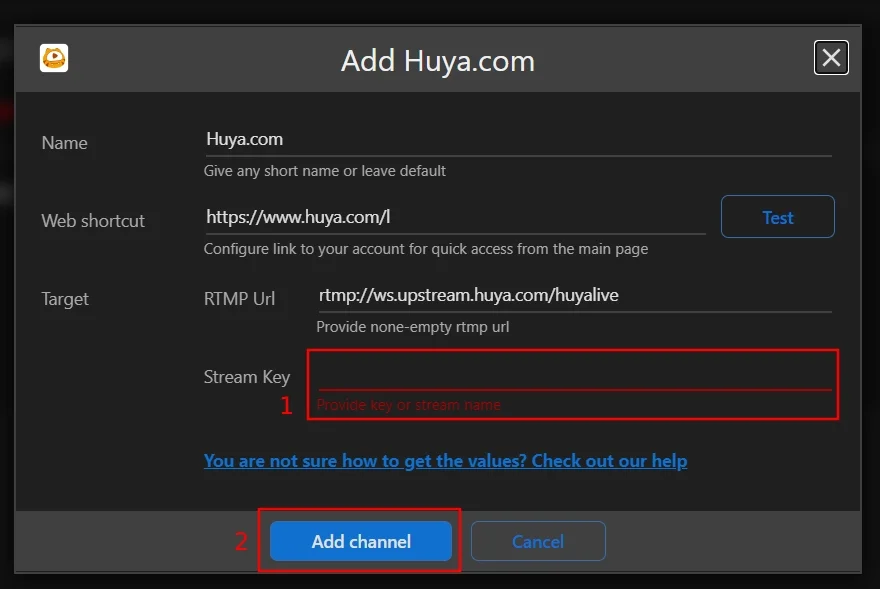Click the red 'Provide key or stream name' error
This screenshot has width=880, height=589.
coord(408,405)
